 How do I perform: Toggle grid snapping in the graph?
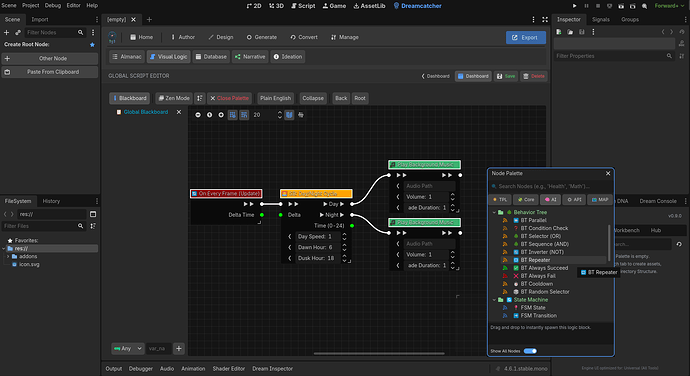pyautogui.click(x=244, y=115)
